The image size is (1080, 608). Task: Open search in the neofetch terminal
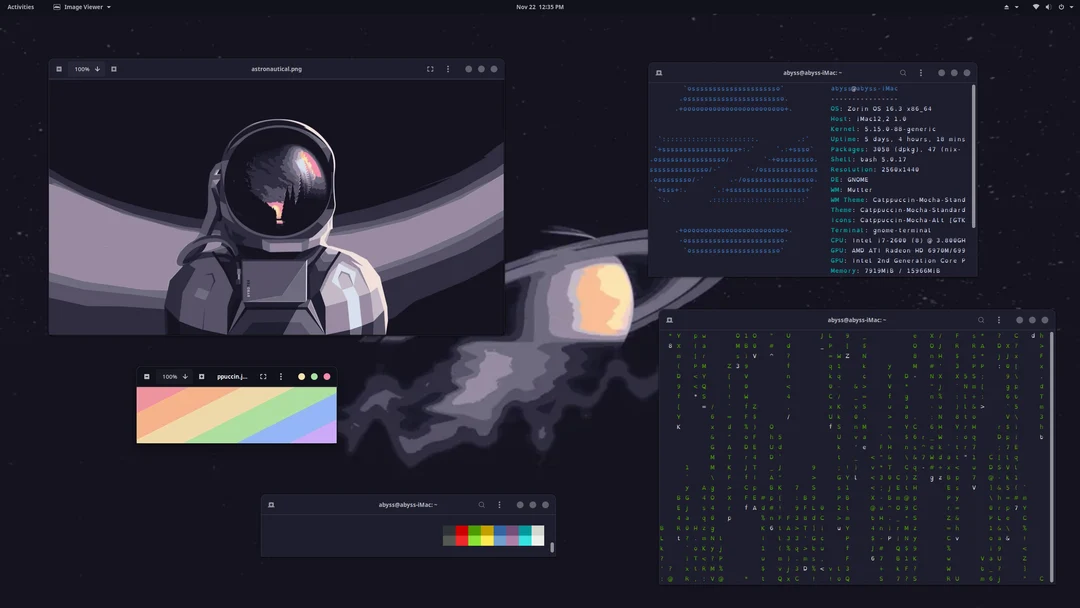[903, 72]
